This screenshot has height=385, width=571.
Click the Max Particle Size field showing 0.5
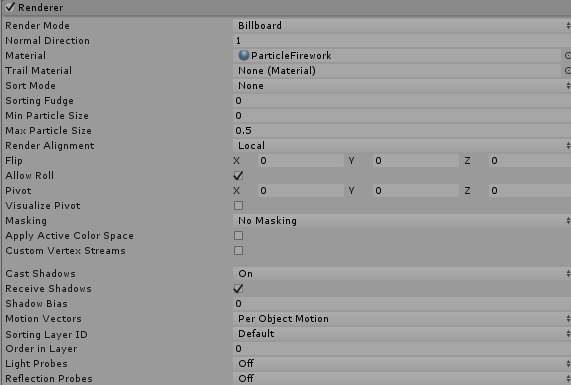[x=402, y=130]
